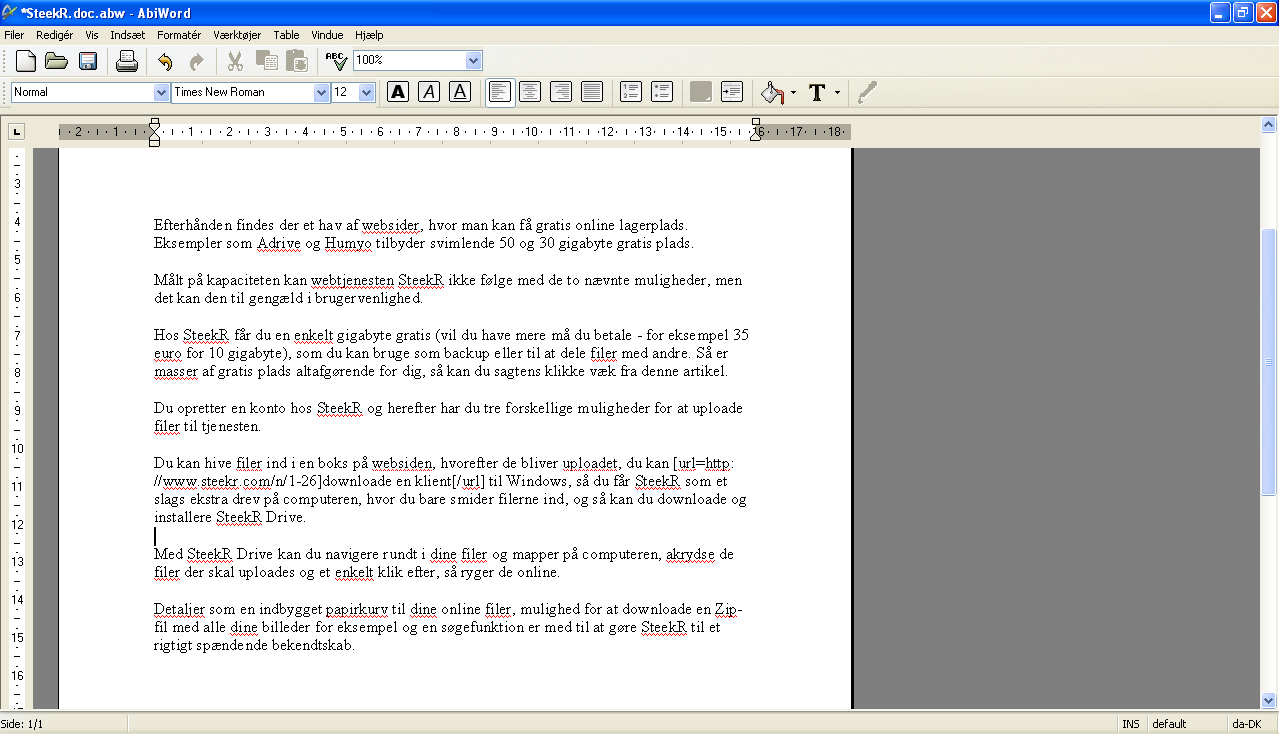Screen dimensions: 1279x734
Task: Insert a bulleted list
Action: [661, 92]
